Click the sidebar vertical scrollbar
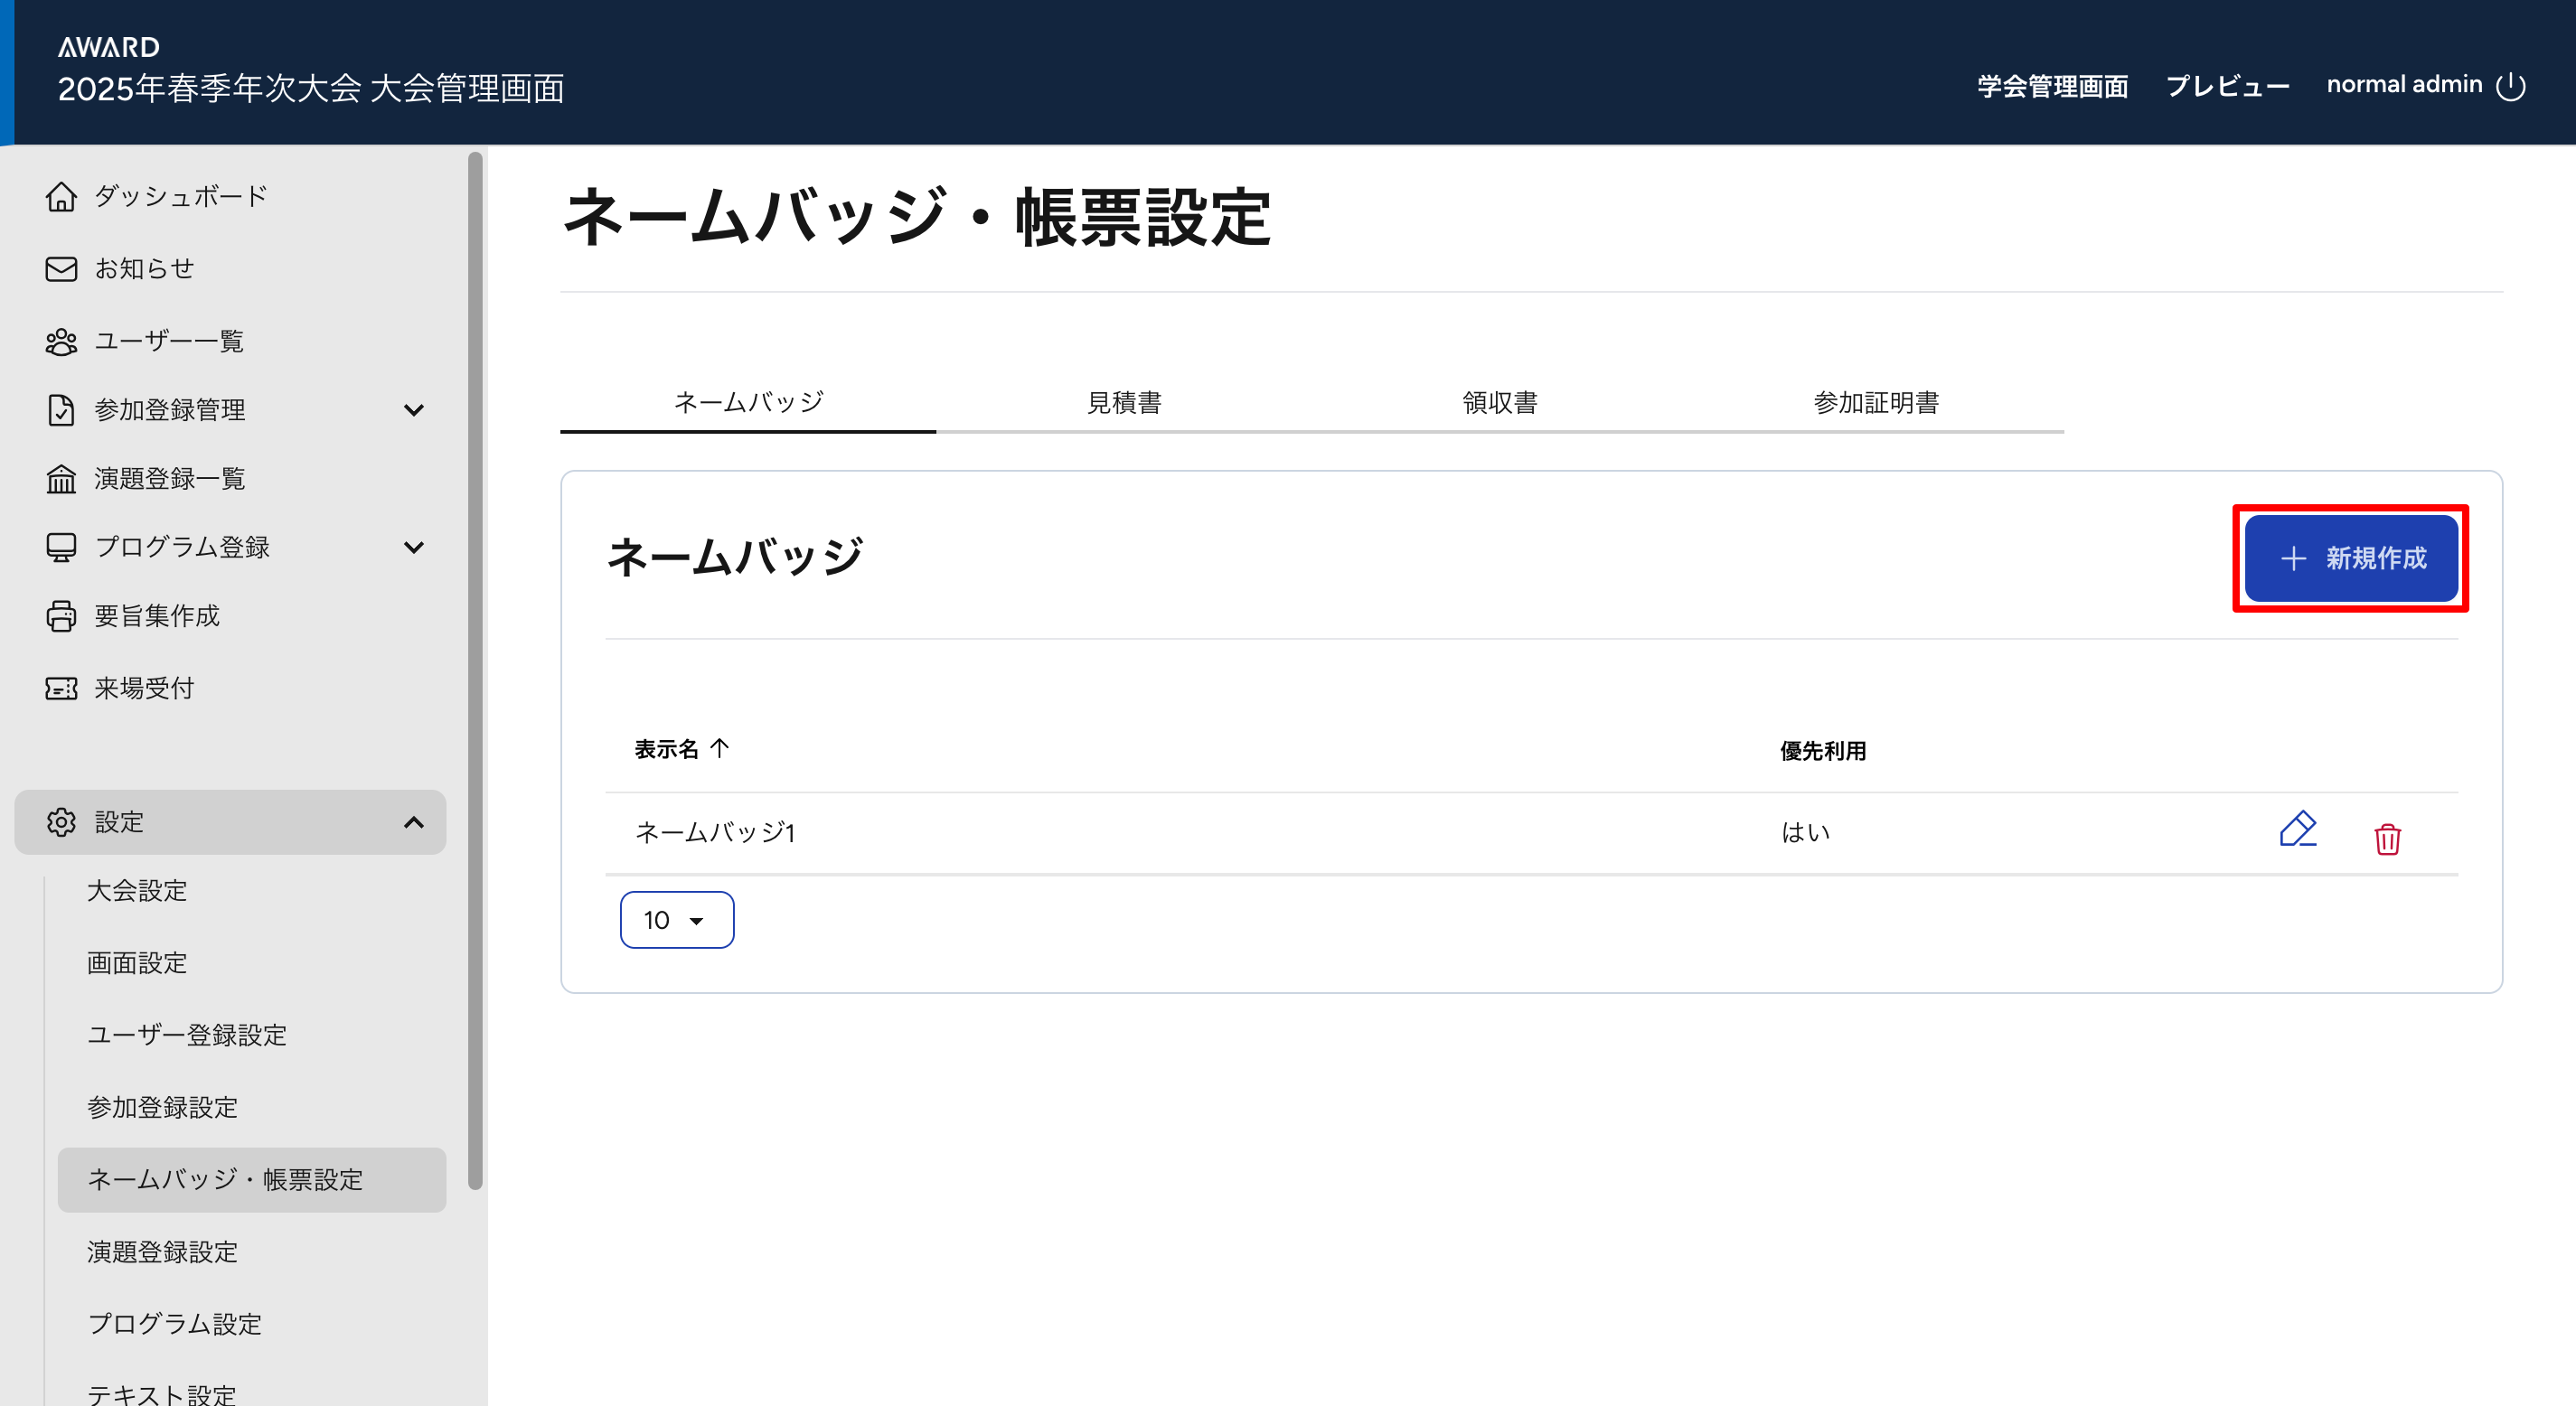 (x=475, y=670)
